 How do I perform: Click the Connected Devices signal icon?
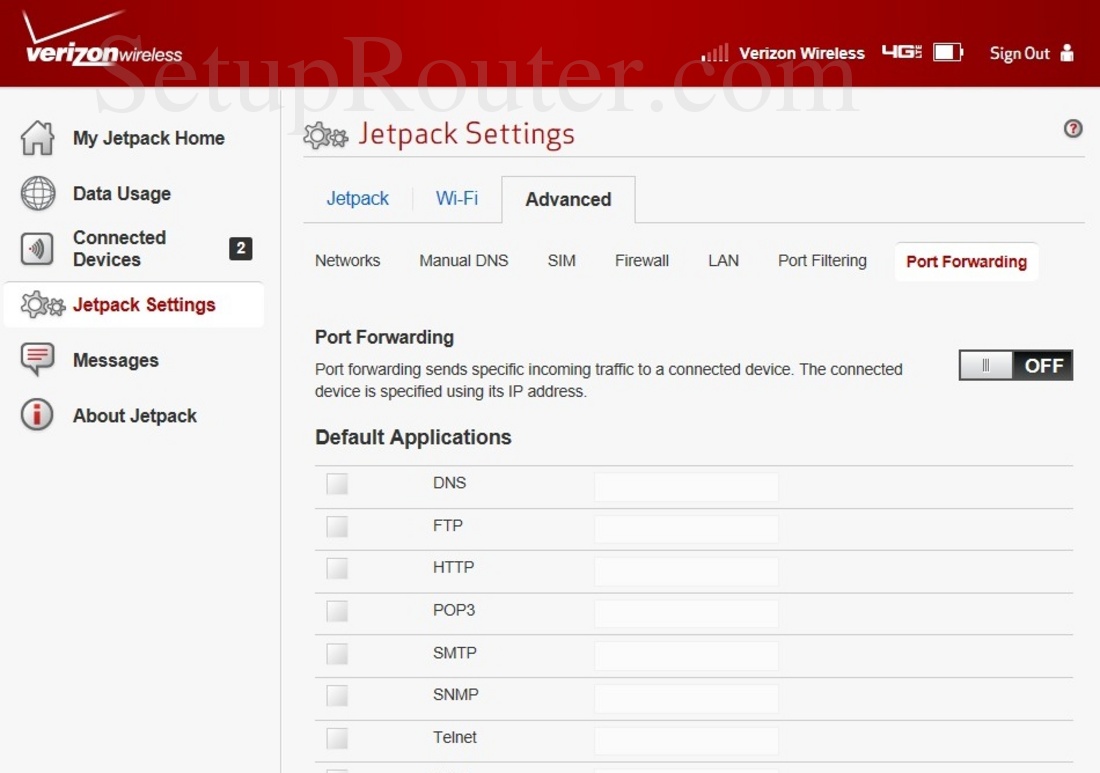coord(38,249)
